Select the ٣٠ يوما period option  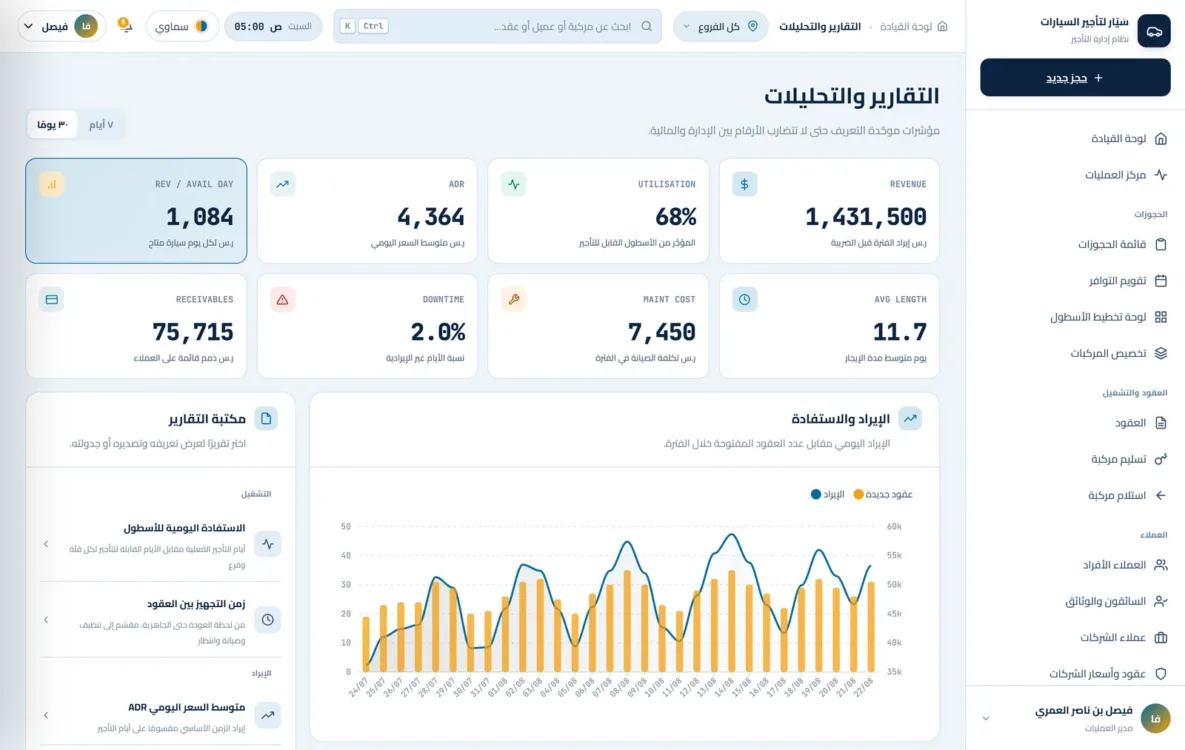point(53,124)
